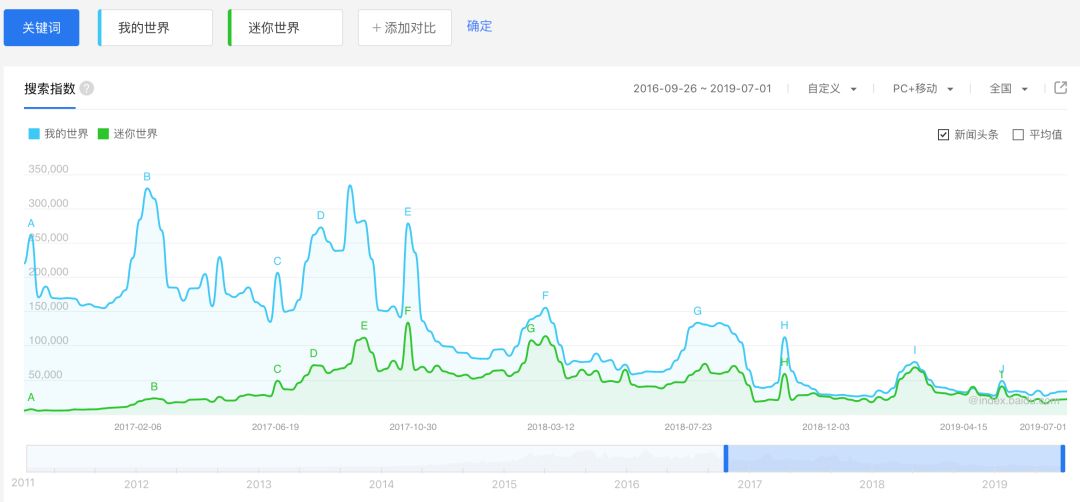Click the 2014 label on overview timeline

[x=382, y=484]
